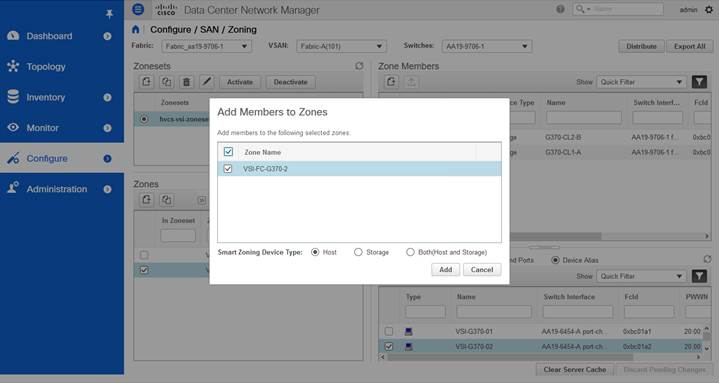Click create zone member icon in Zone Members
This screenshot has height=383, width=719.
[391, 82]
